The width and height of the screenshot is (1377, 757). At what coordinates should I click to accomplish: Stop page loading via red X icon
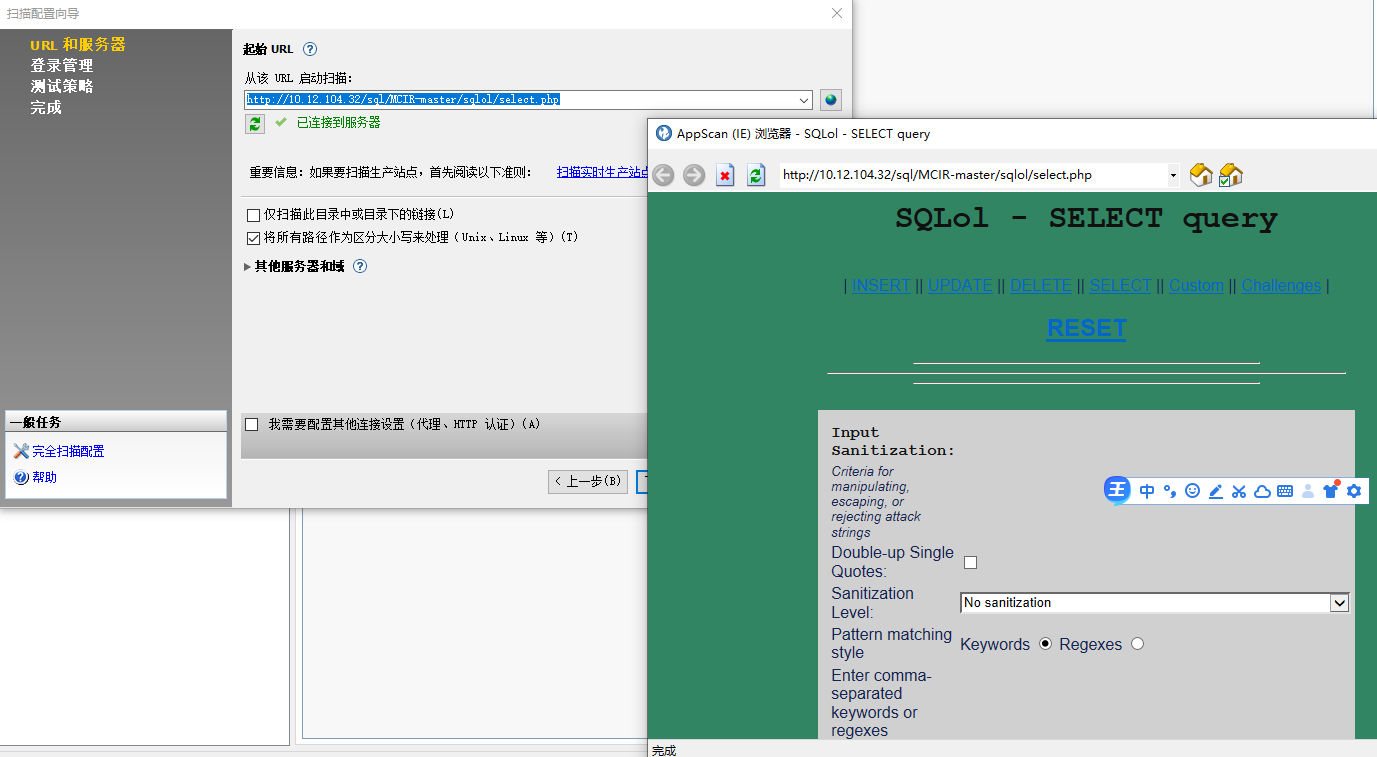[x=723, y=175]
